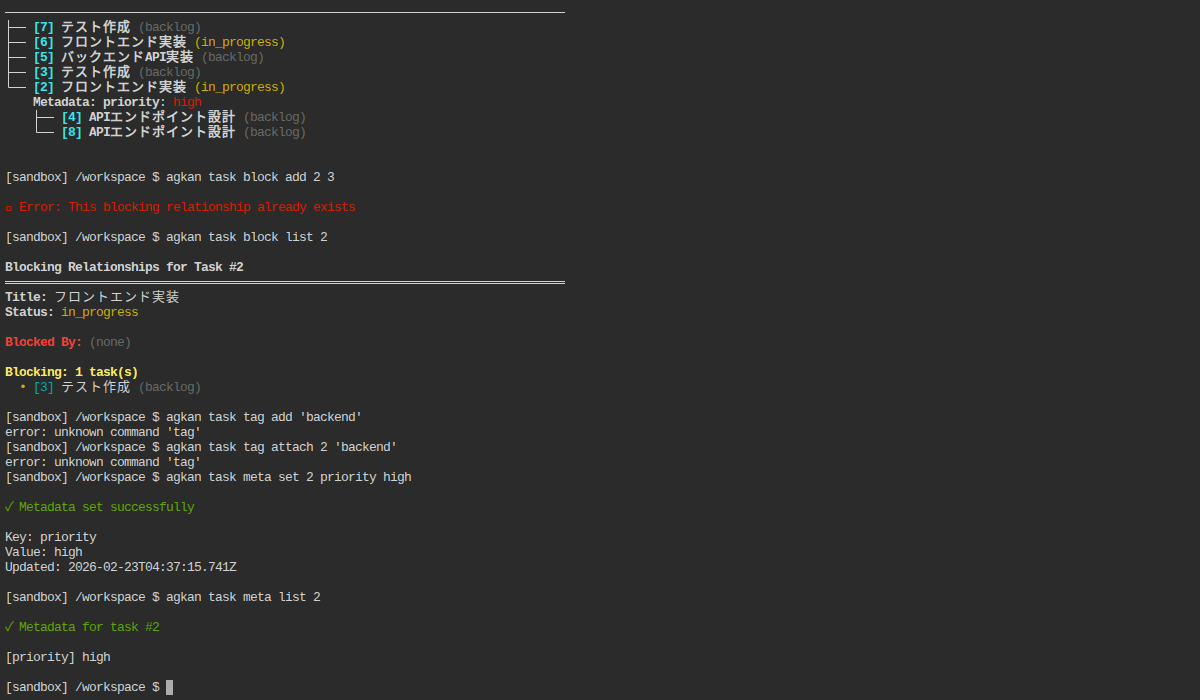Click the Updated timestamp 2026-02-23T04:37:15.741Z
The height and width of the screenshot is (700, 1200).
(152, 567)
